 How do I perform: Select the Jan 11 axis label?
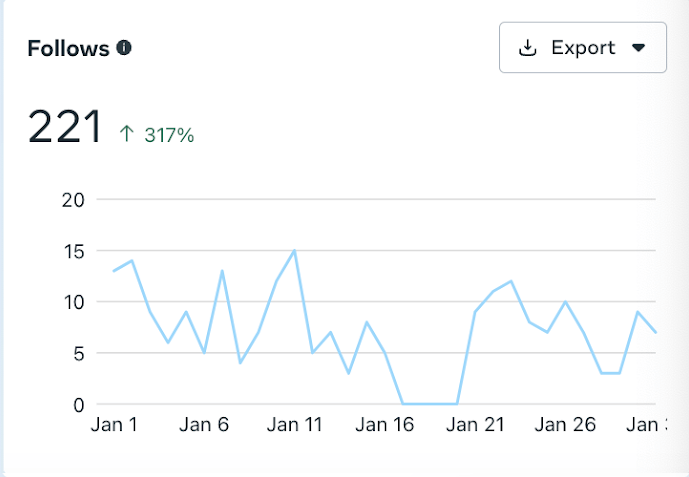pyautogui.click(x=294, y=425)
